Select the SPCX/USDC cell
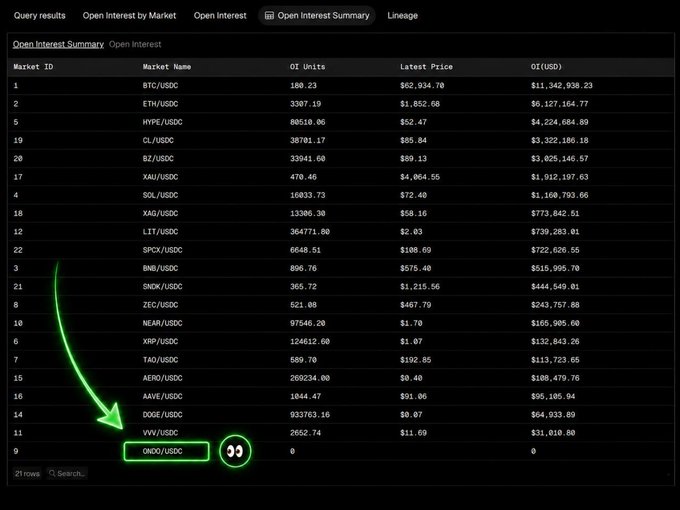This screenshot has width=680, height=510. point(163,250)
